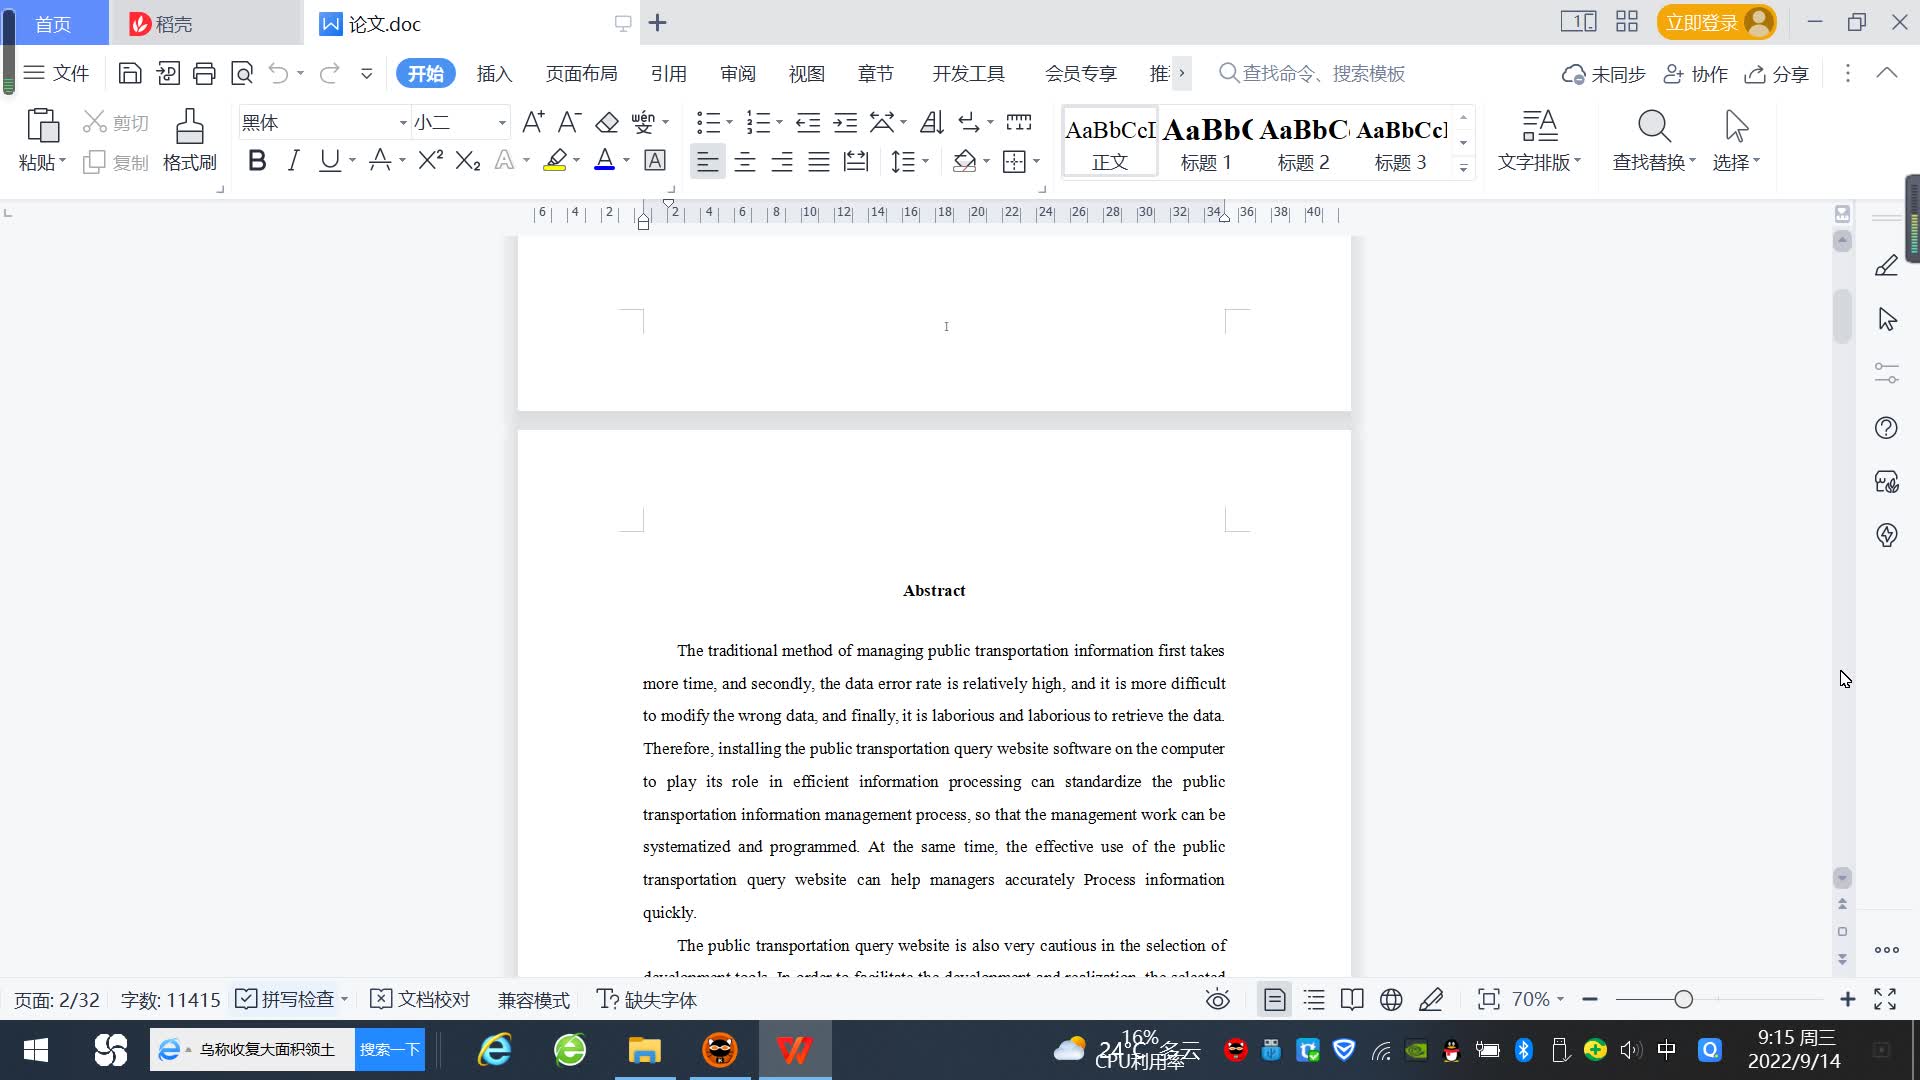Screen dimensions: 1920x1080
Task: Apply subscript formatting
Action: [x=468, y=160]
